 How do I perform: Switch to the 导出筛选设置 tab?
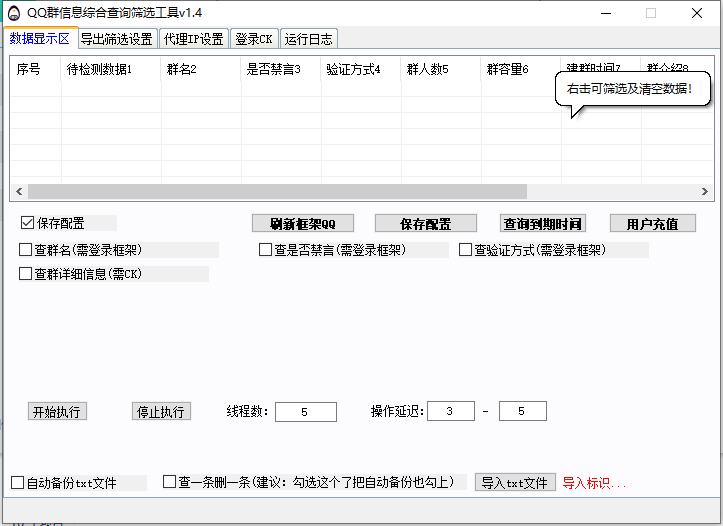(117, 39)
